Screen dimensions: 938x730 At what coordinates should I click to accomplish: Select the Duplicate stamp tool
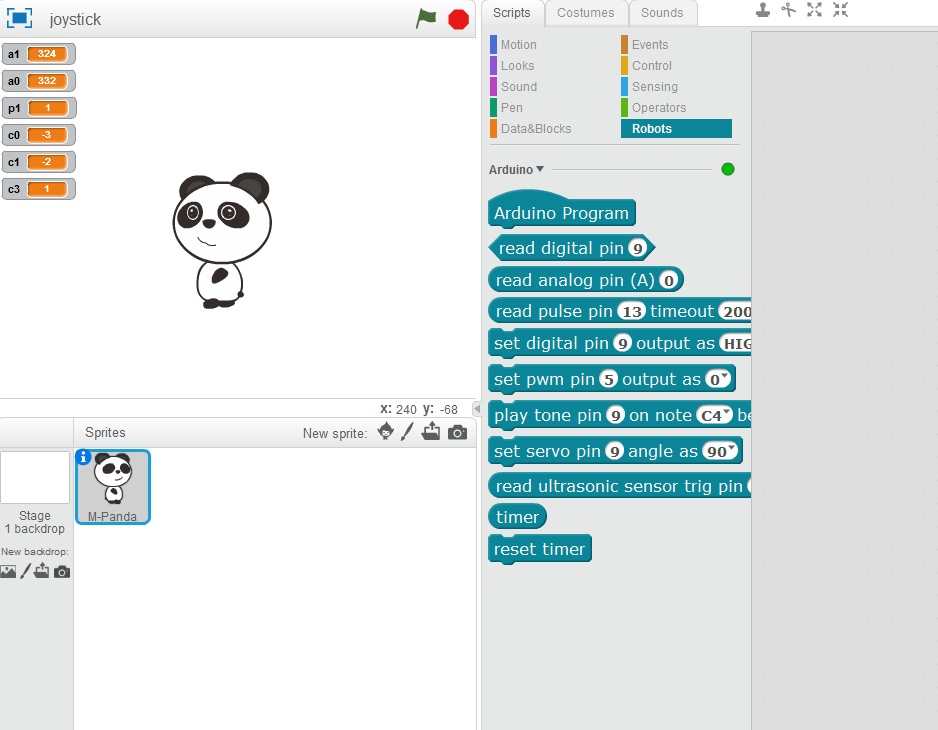pyautogui.click(x=765, y=11)
